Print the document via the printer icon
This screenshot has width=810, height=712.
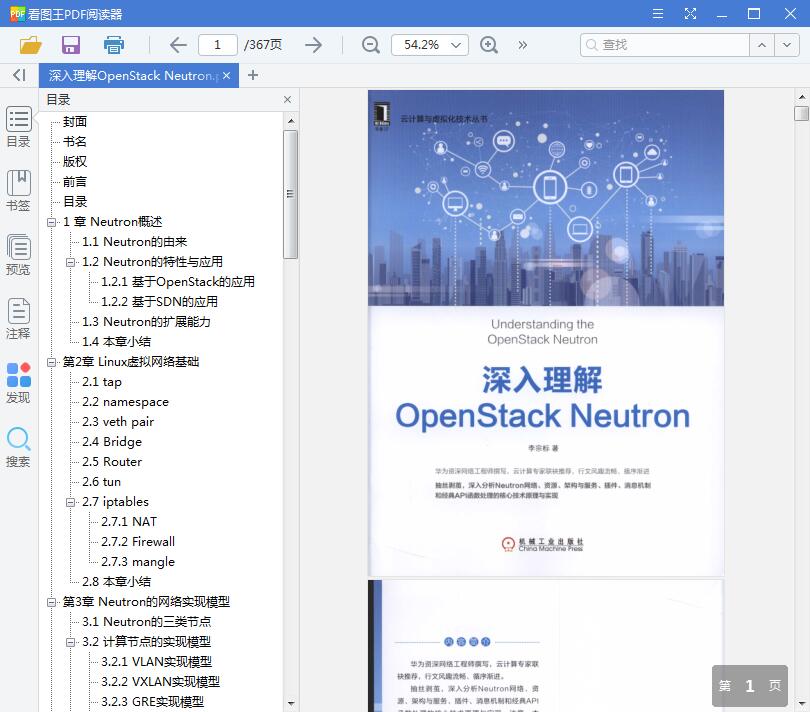click(x=114, y=45)
